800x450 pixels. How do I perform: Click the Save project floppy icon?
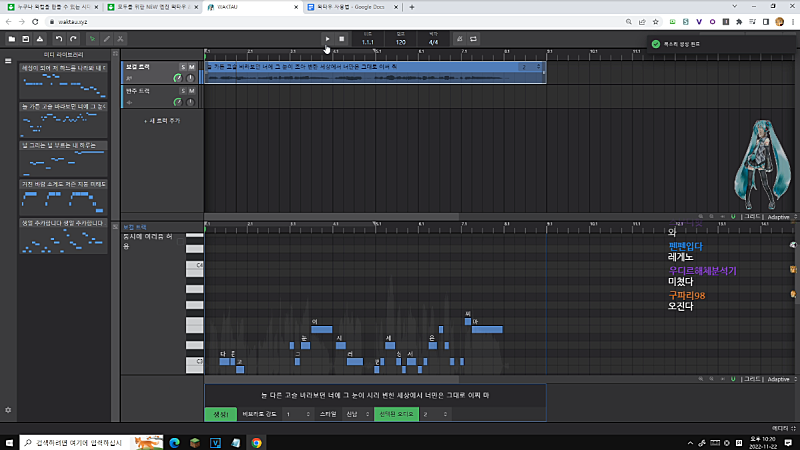(26, 39)
